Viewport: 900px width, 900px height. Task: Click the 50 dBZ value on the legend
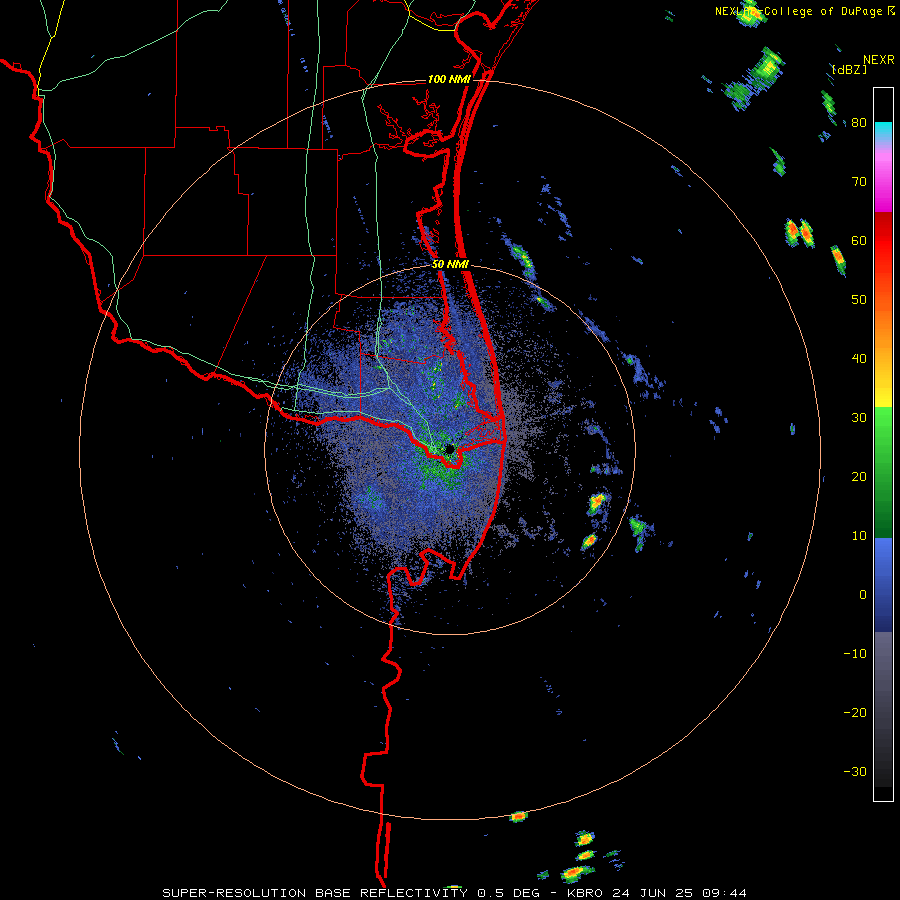[859, 300]
